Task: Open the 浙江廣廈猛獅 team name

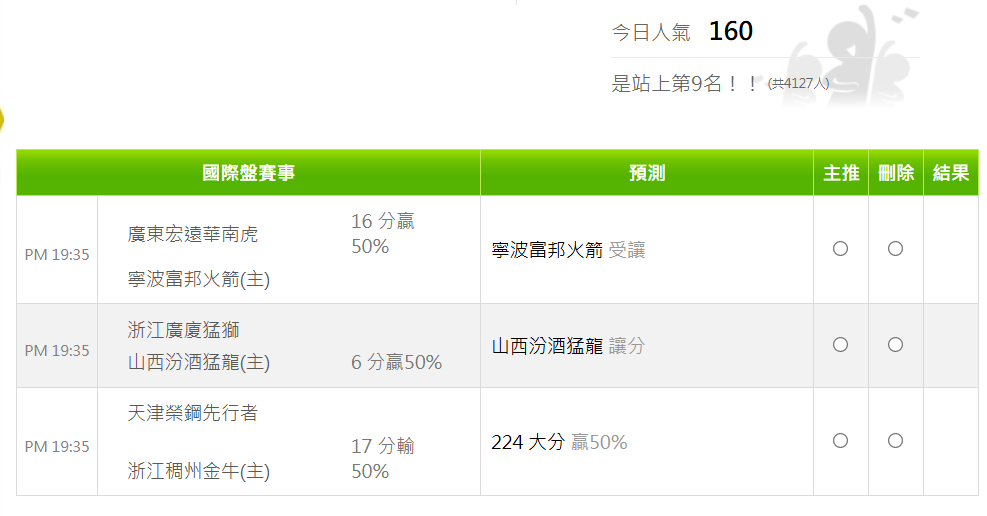Action: tap(183, 330)
